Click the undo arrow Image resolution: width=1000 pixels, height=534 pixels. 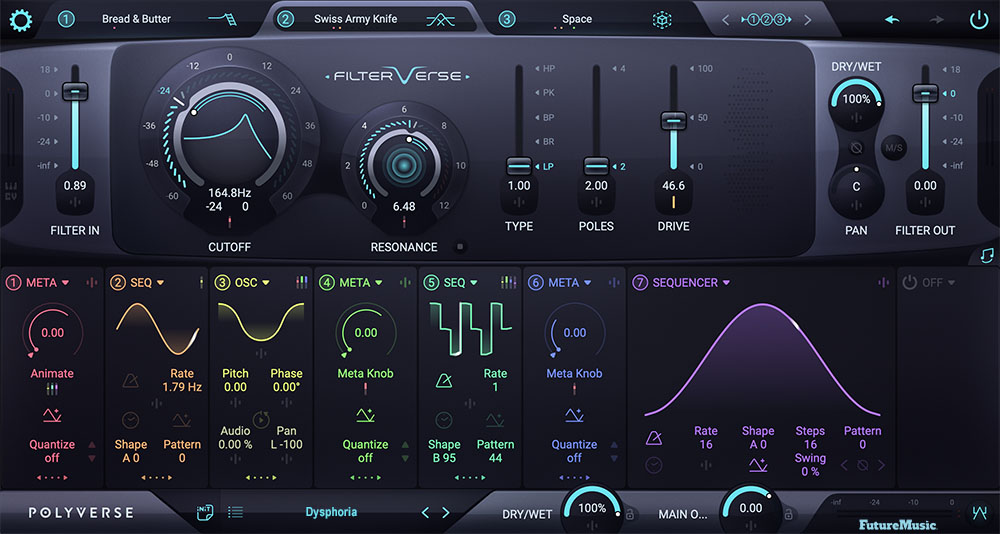click(893, 20)
